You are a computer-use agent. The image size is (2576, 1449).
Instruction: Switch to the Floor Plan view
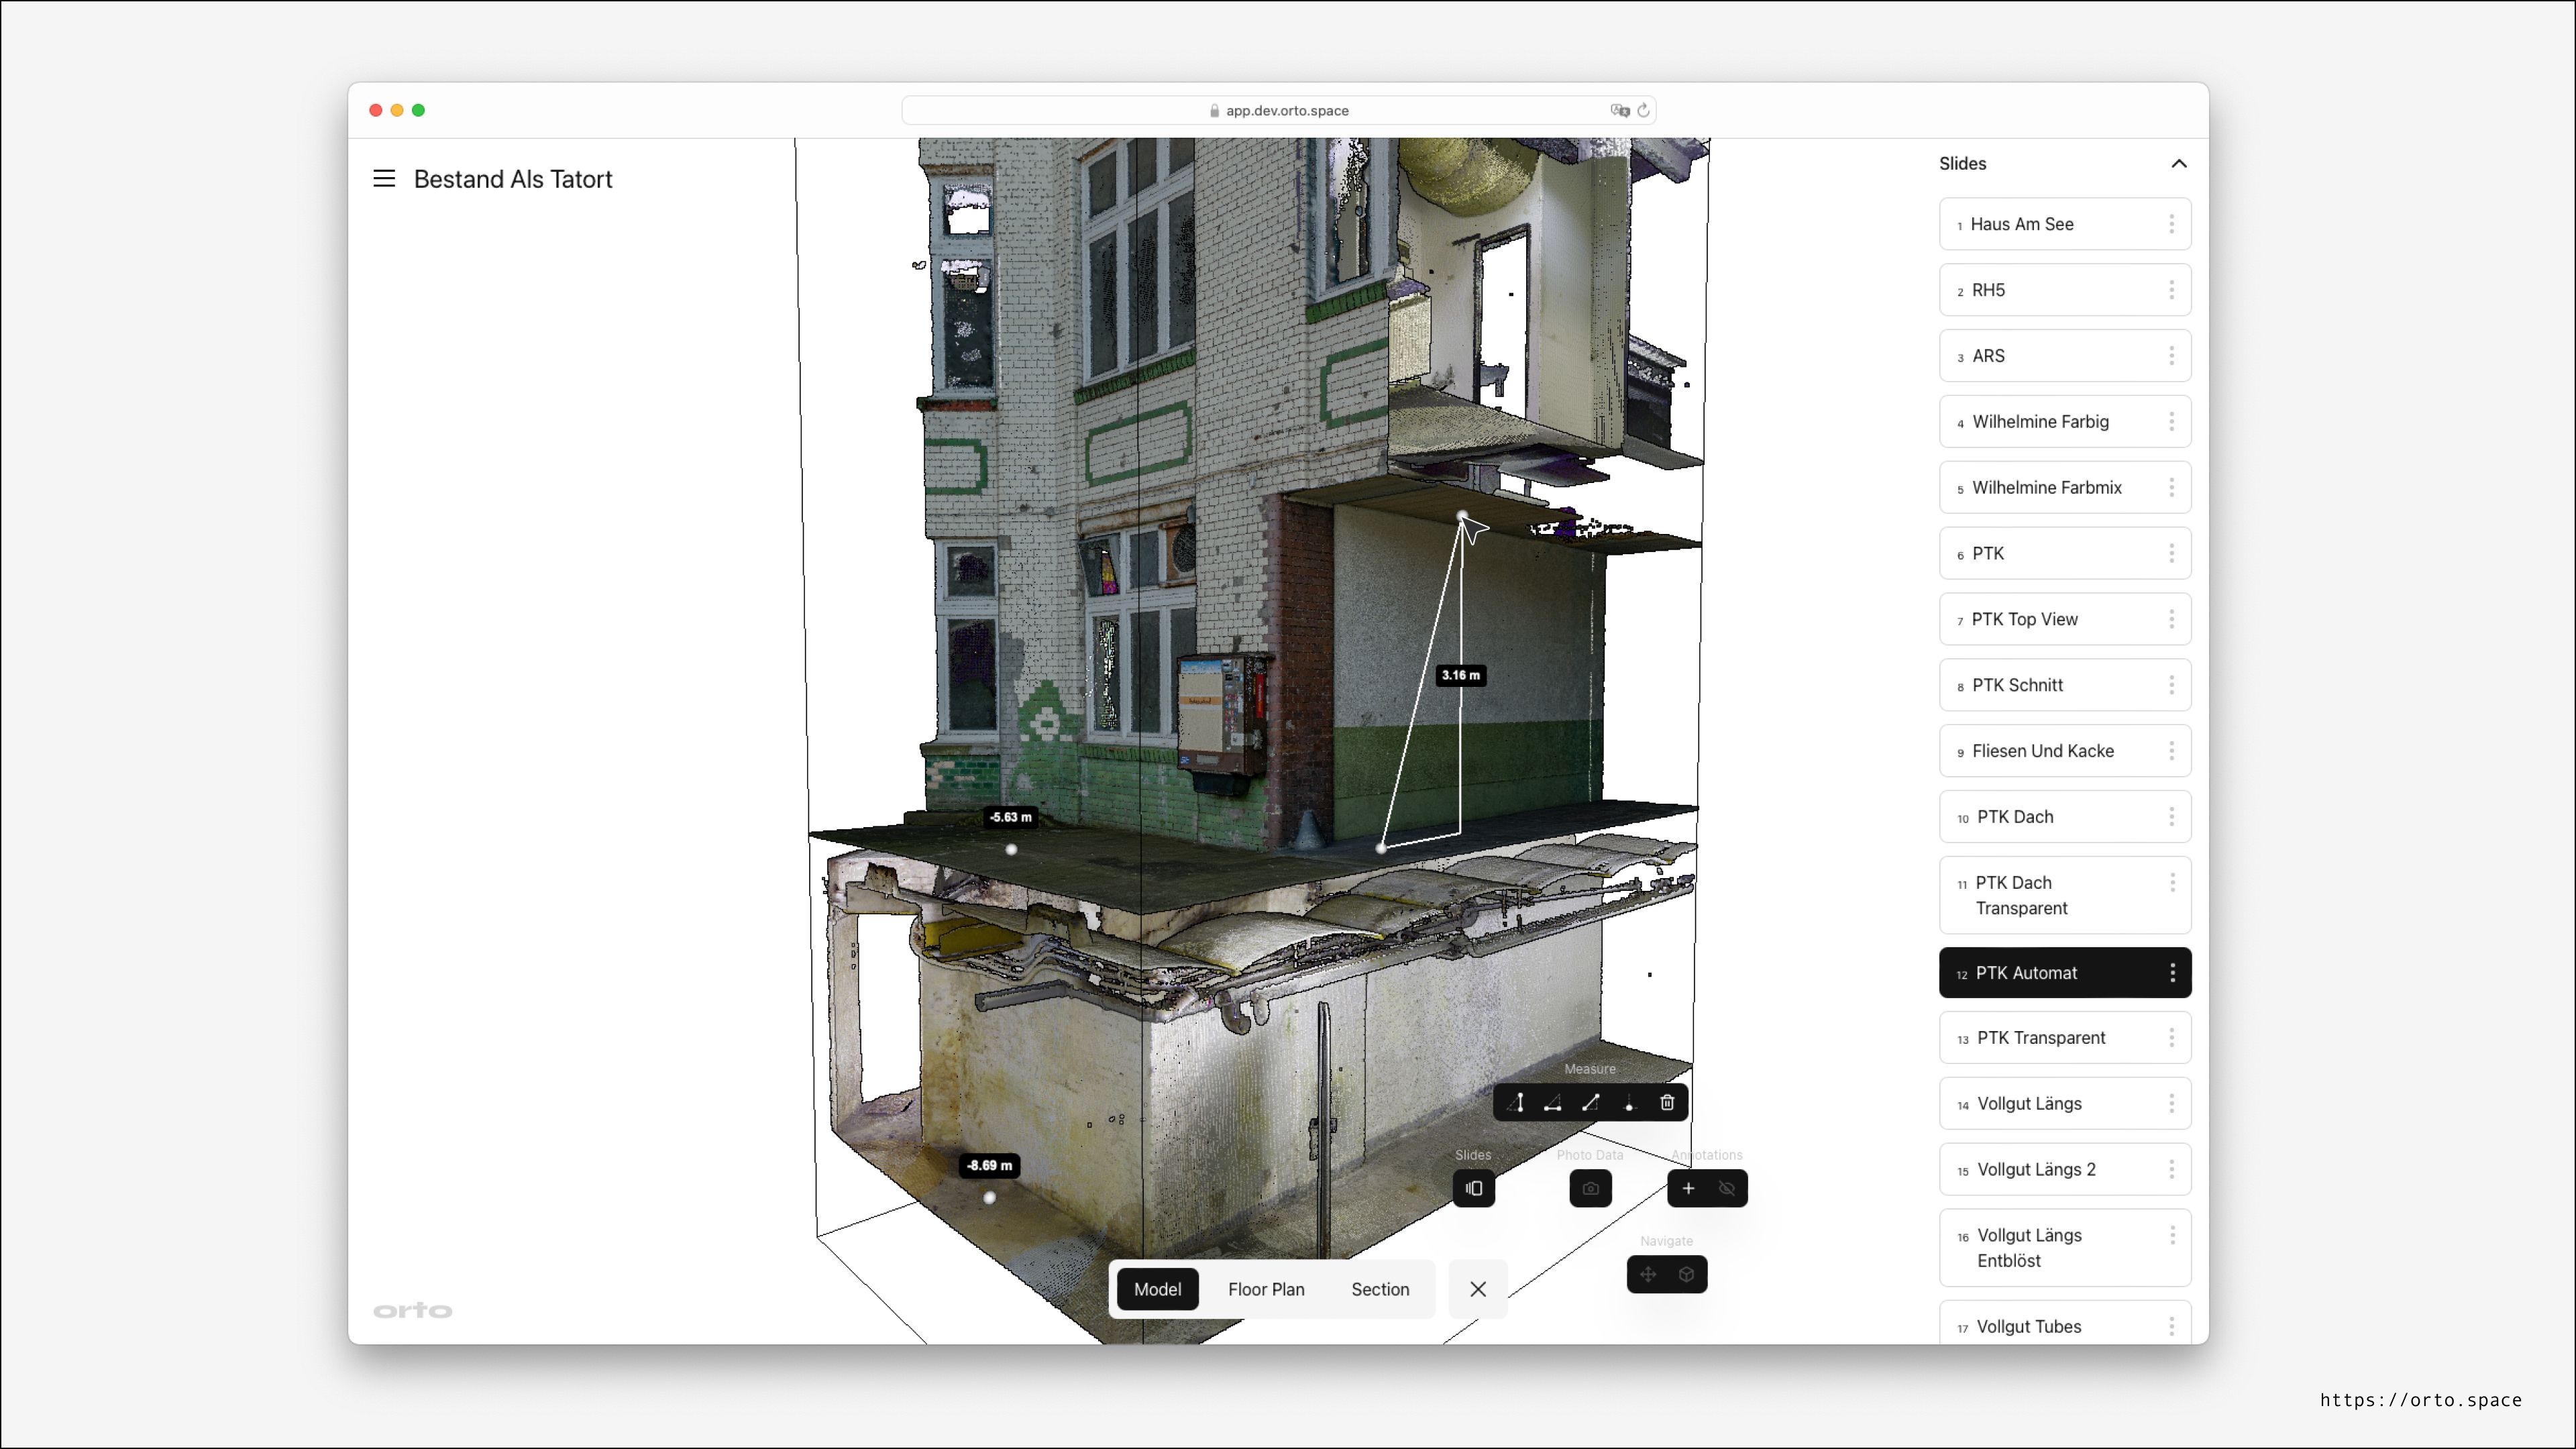(x=1266, y=1290)
